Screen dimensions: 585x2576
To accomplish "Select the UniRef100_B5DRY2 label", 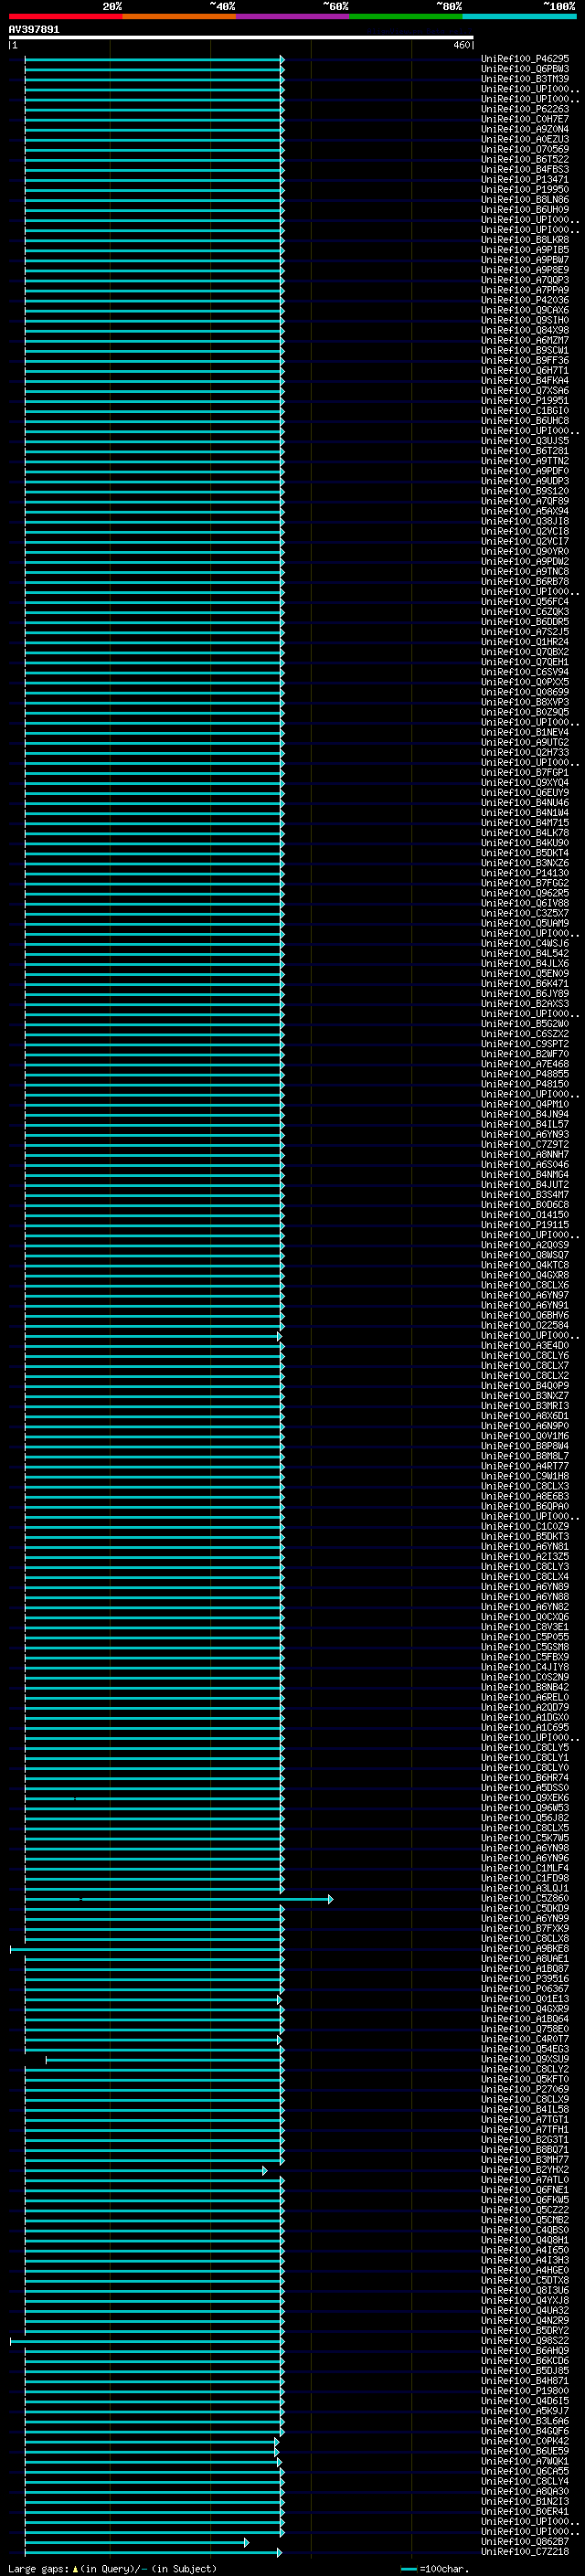I will (524, 2330).
